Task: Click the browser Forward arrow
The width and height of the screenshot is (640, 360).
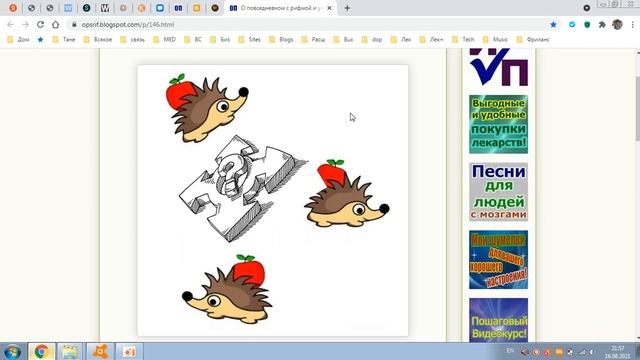Action: 25,24
